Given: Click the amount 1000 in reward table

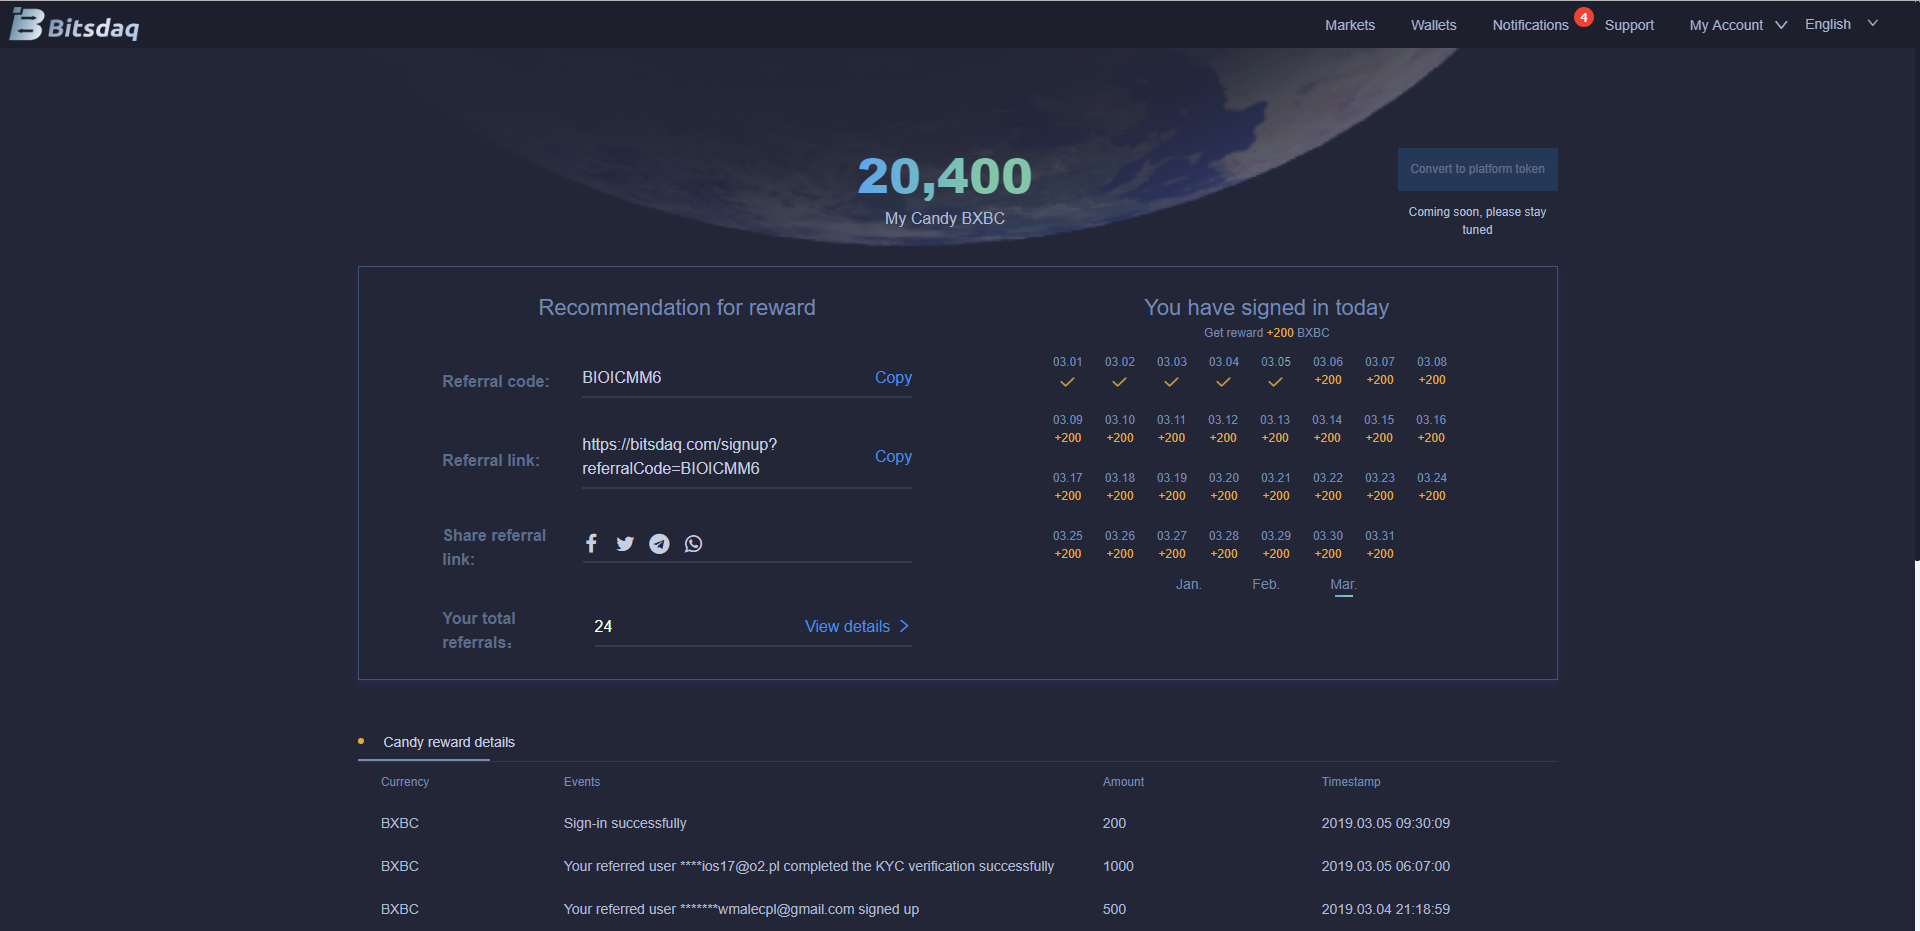Looking at the screenshot, I should tap(1118, 866).
